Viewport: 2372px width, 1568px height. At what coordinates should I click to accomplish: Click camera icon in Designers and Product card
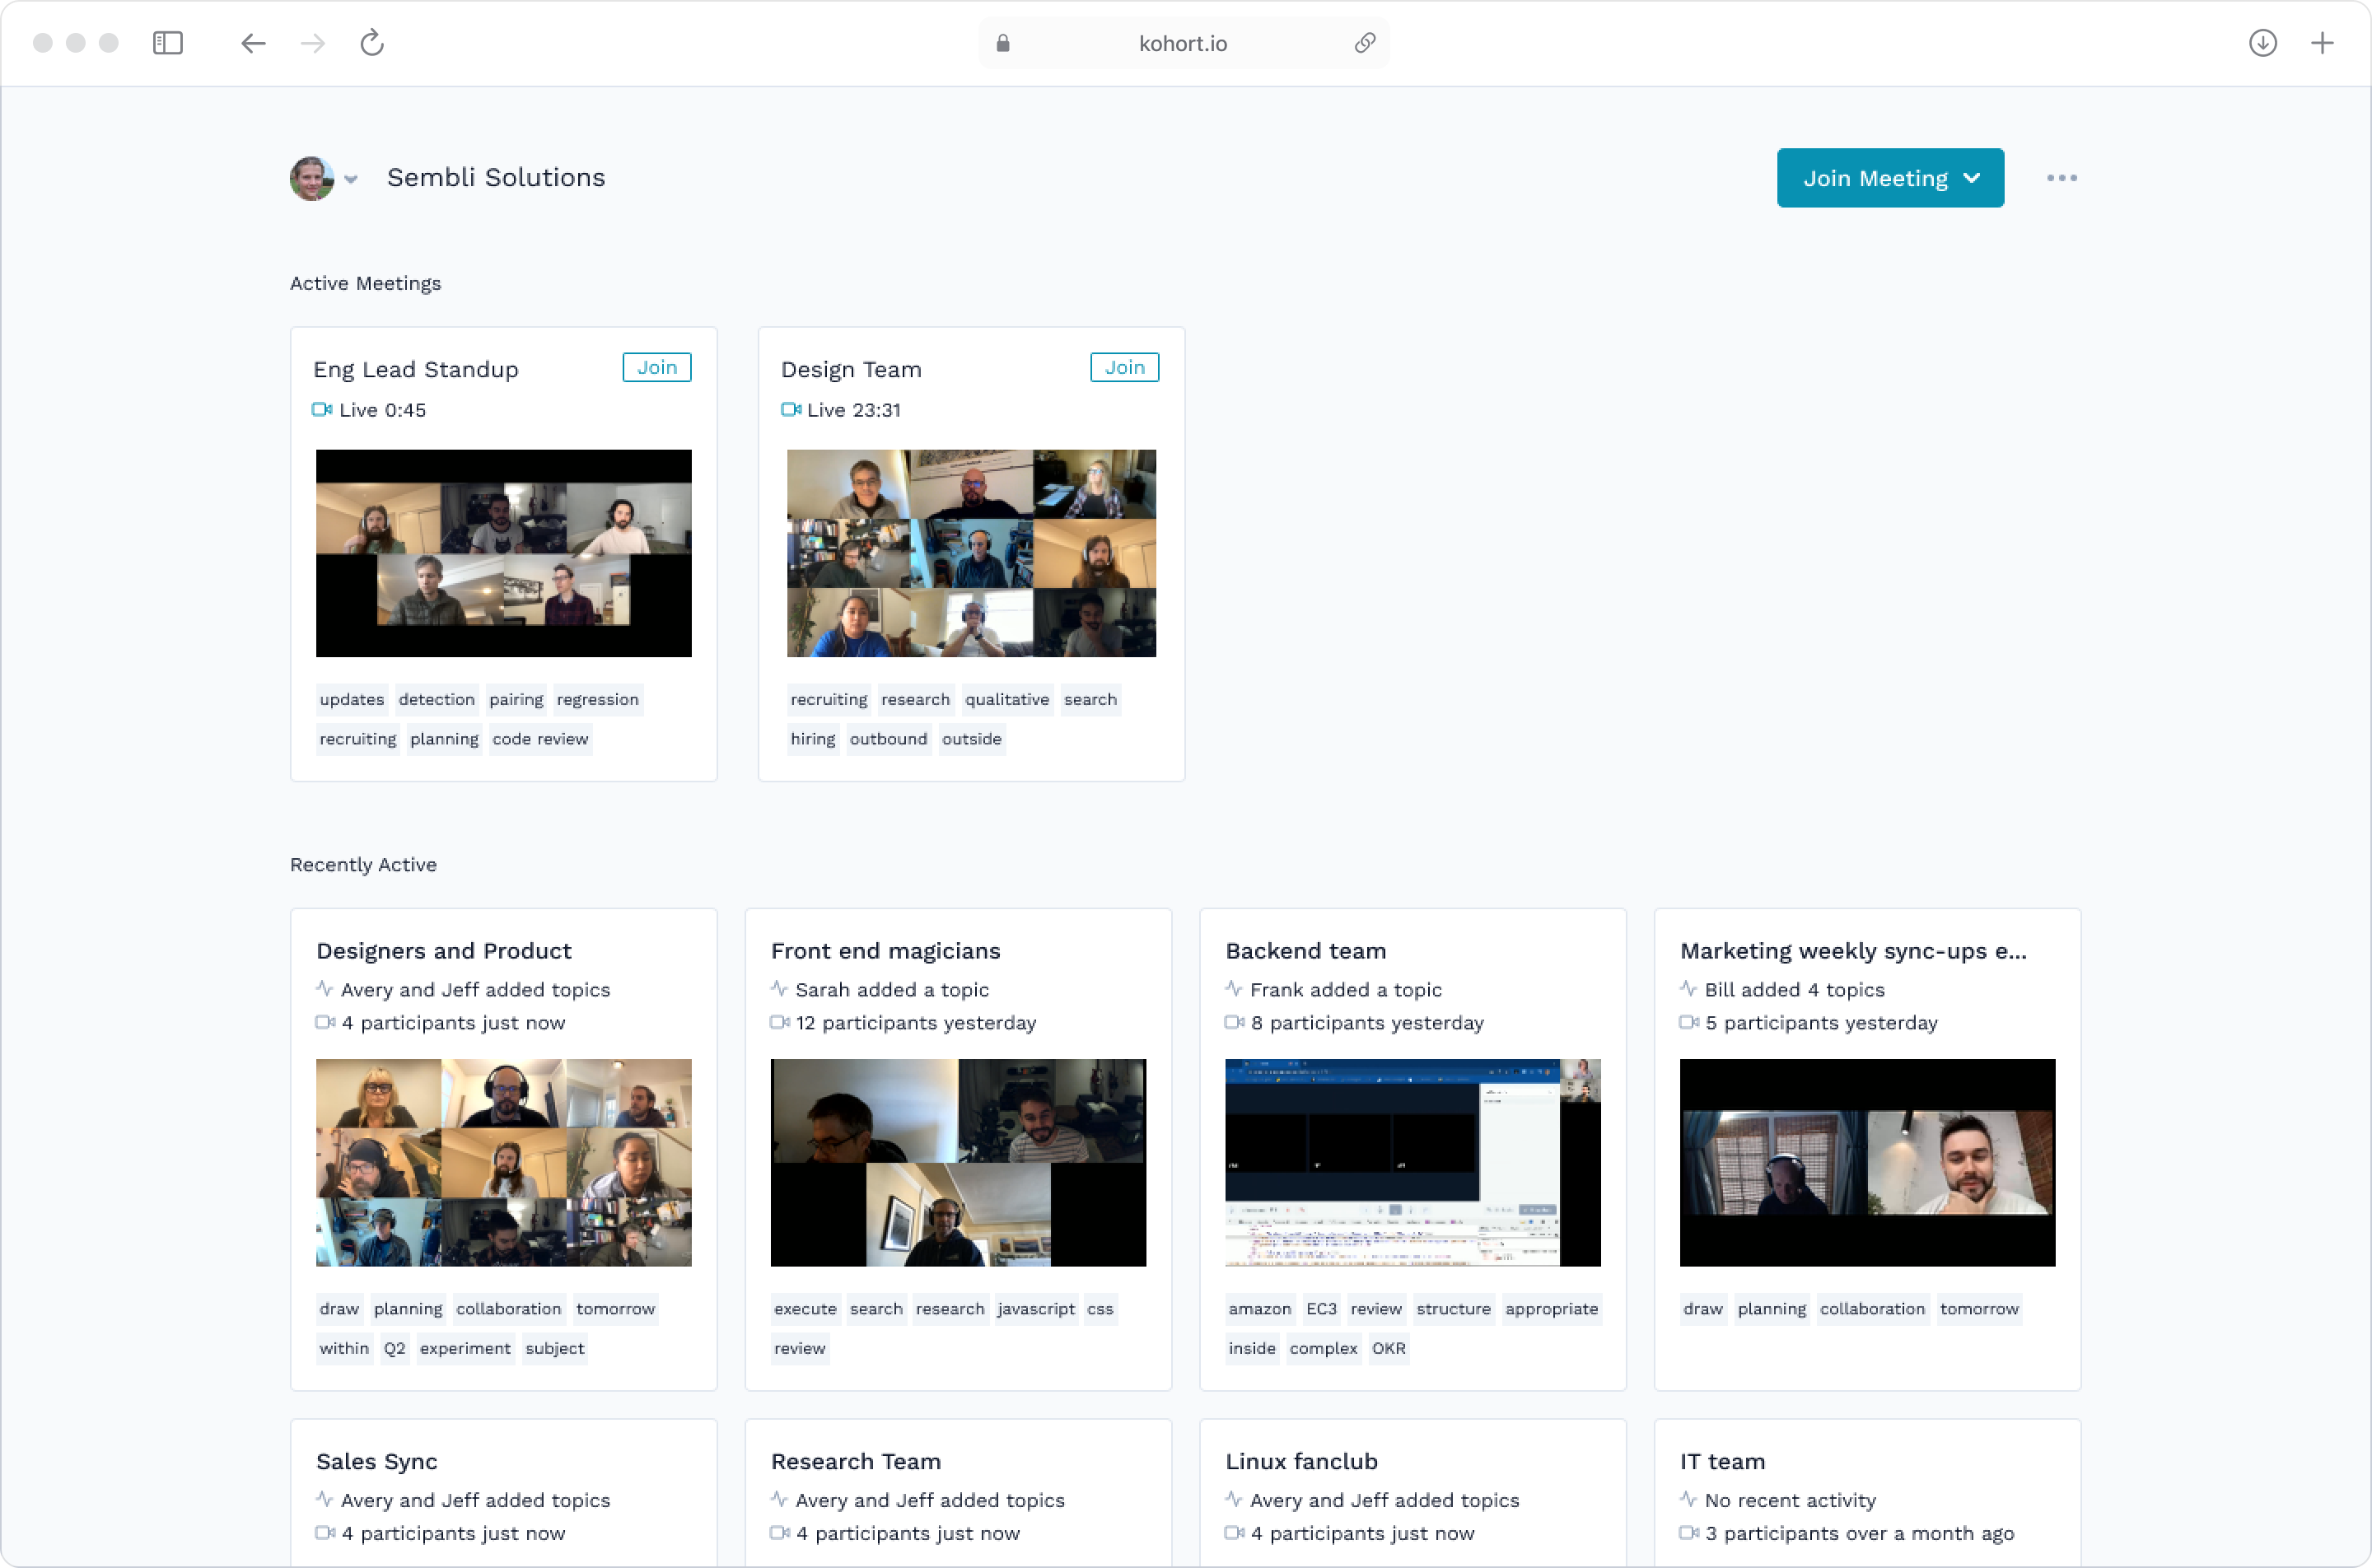(326, 1022)
